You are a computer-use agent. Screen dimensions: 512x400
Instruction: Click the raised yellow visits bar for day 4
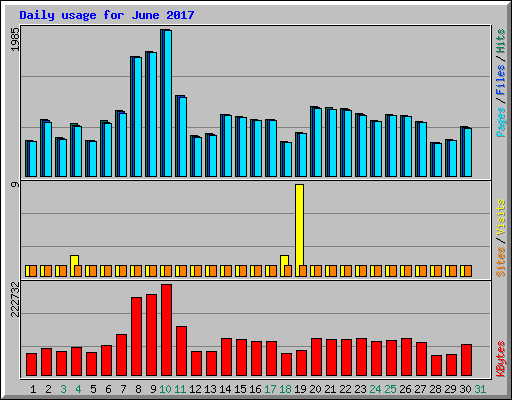click(74, 260)
